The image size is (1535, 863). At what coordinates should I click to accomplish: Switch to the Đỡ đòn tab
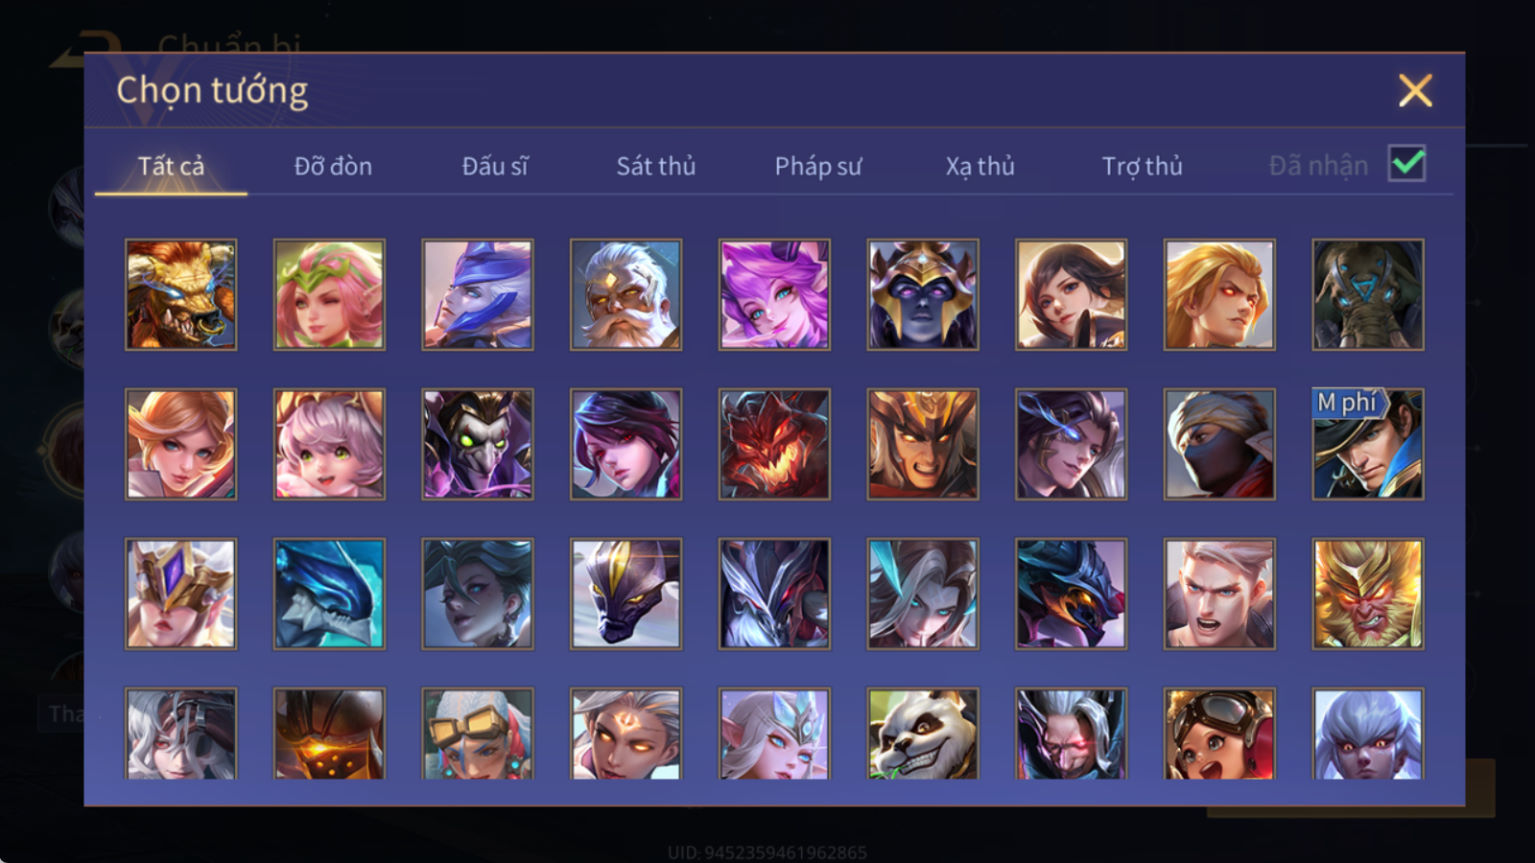[x=333, y=166]
